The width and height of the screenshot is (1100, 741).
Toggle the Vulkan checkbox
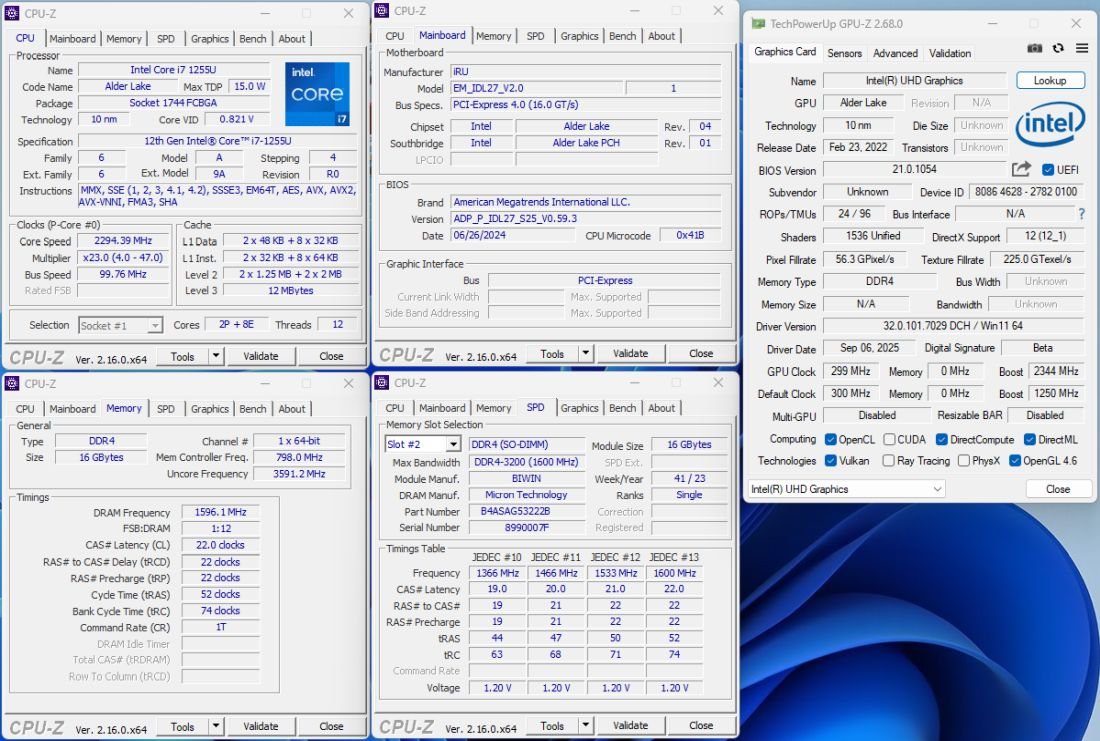[831, 461]
